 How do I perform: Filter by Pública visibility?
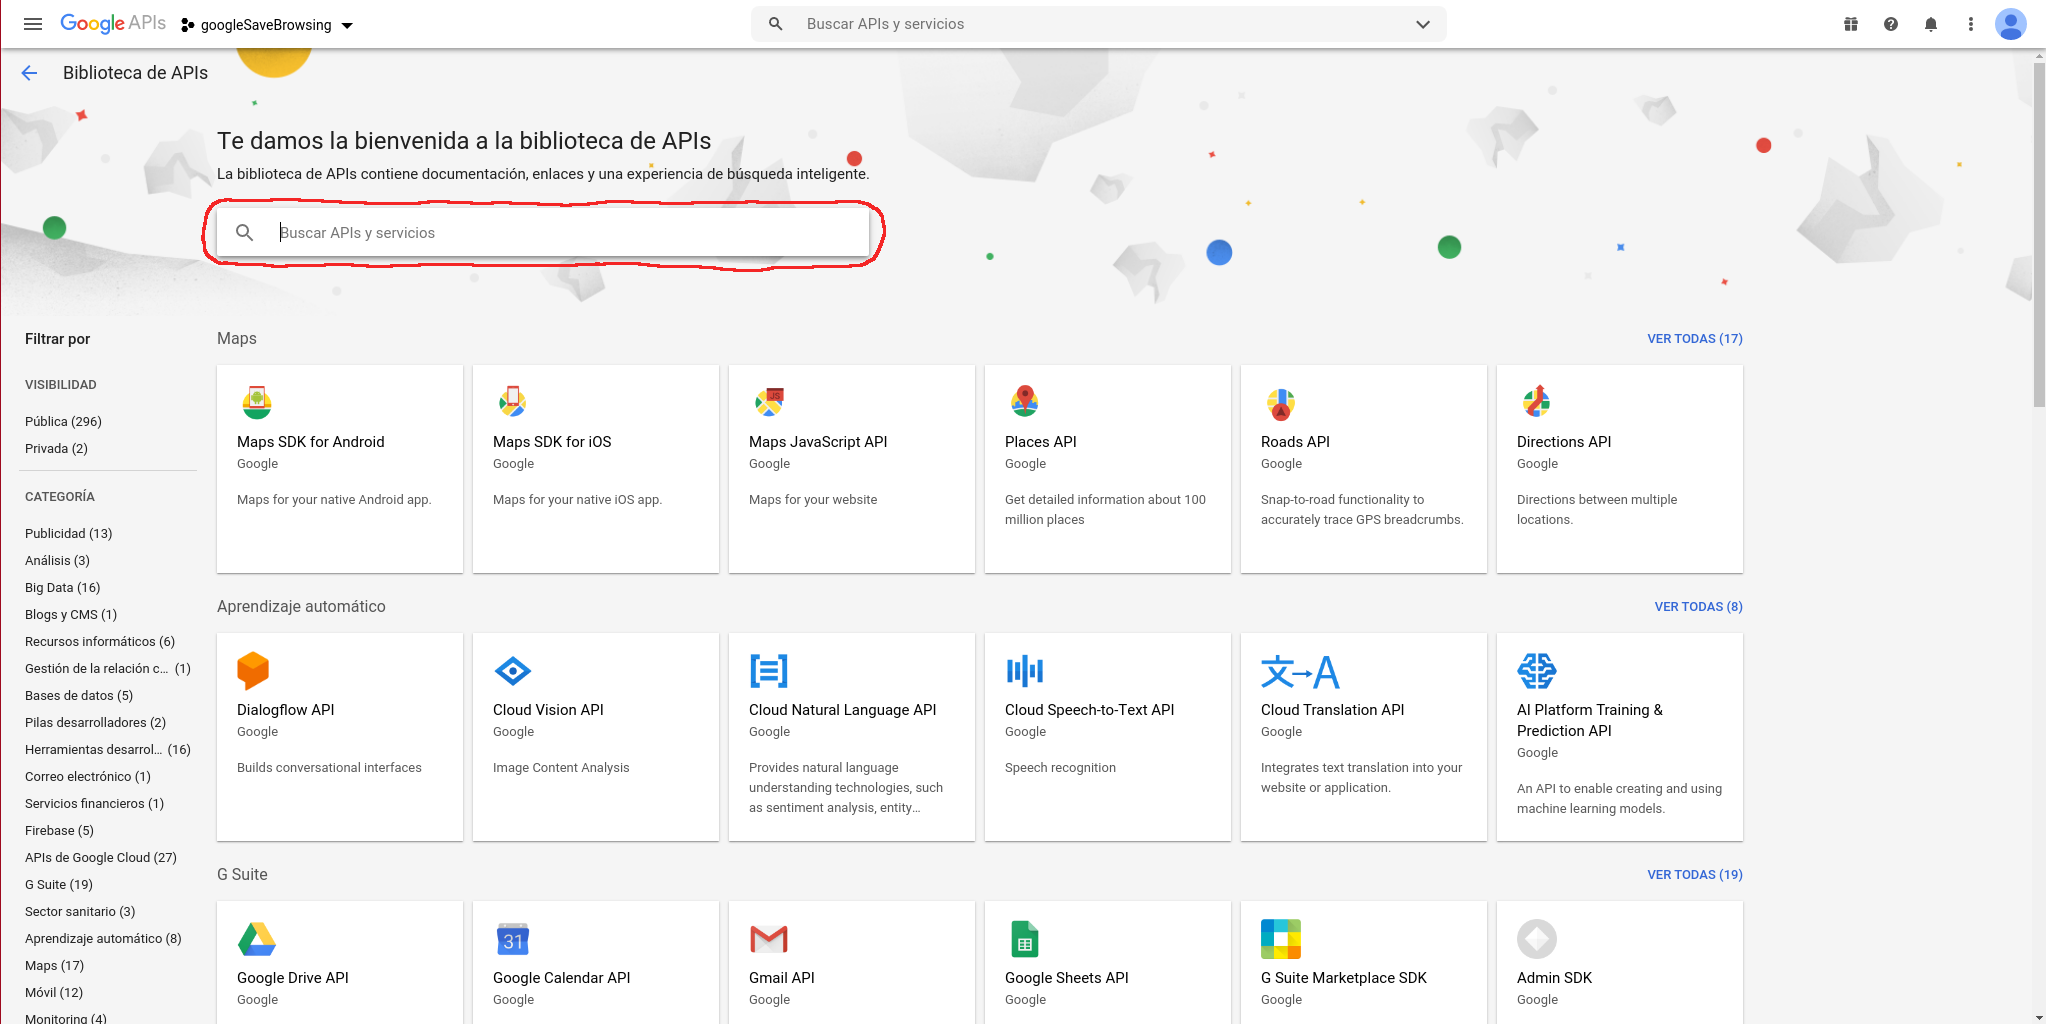pyautogui.click(x=63, y=421)
